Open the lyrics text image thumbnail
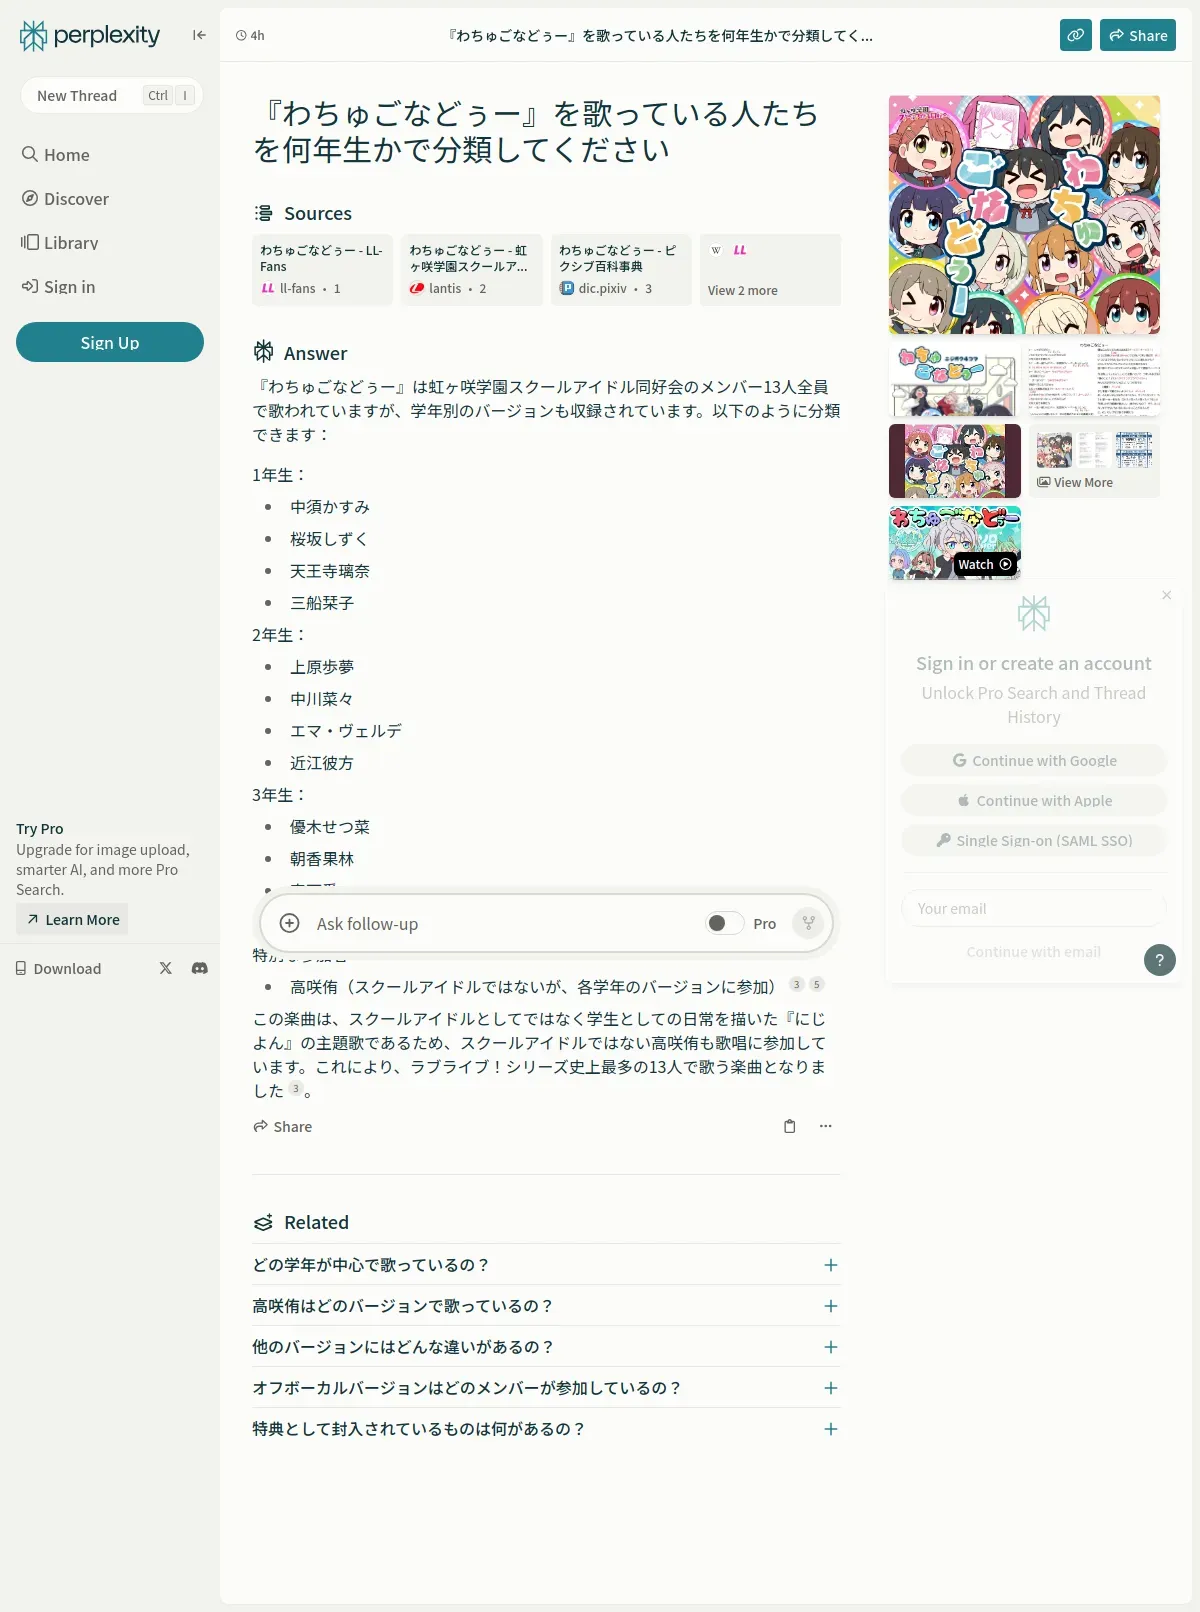 [1094, 380]
